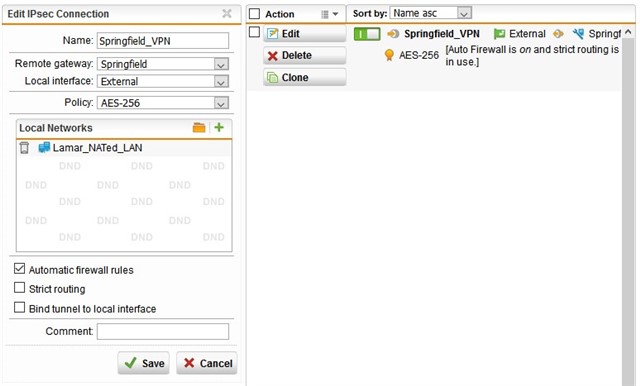Check the Strict routing option

pos(19,288)
